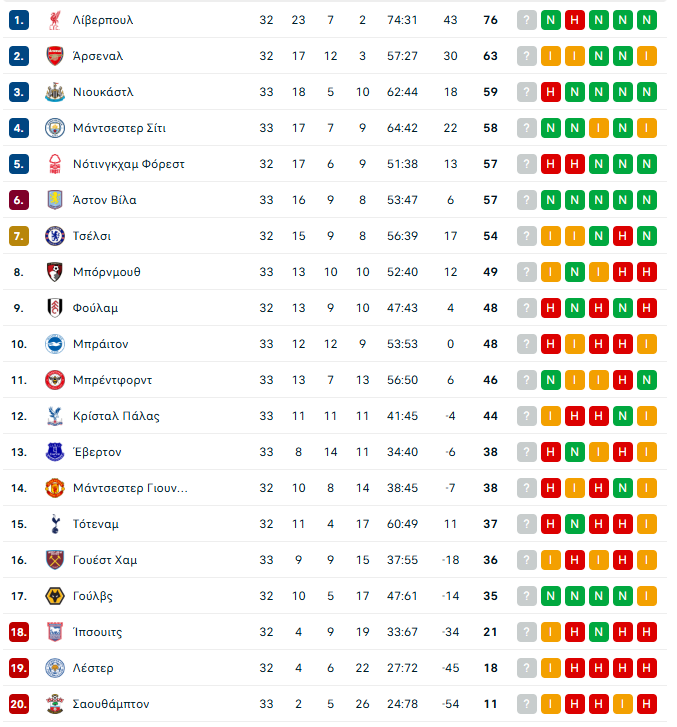Click the Everton club crest

point(55,452)
